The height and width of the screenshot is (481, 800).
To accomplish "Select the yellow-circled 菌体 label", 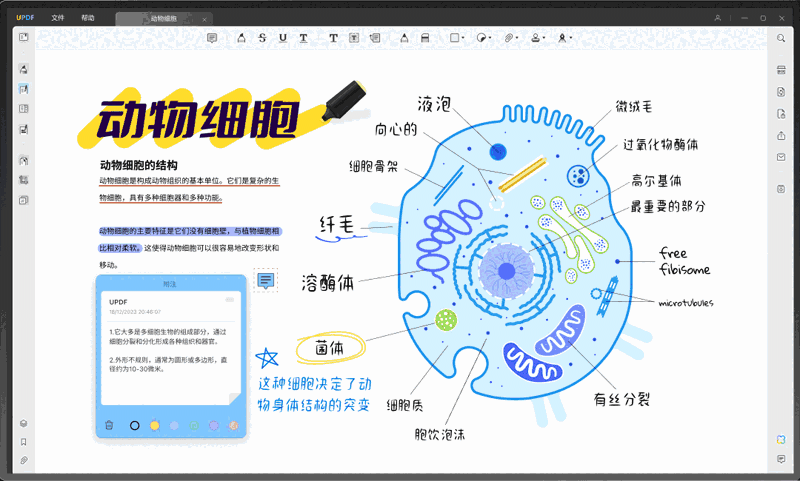I will (331, 348).
